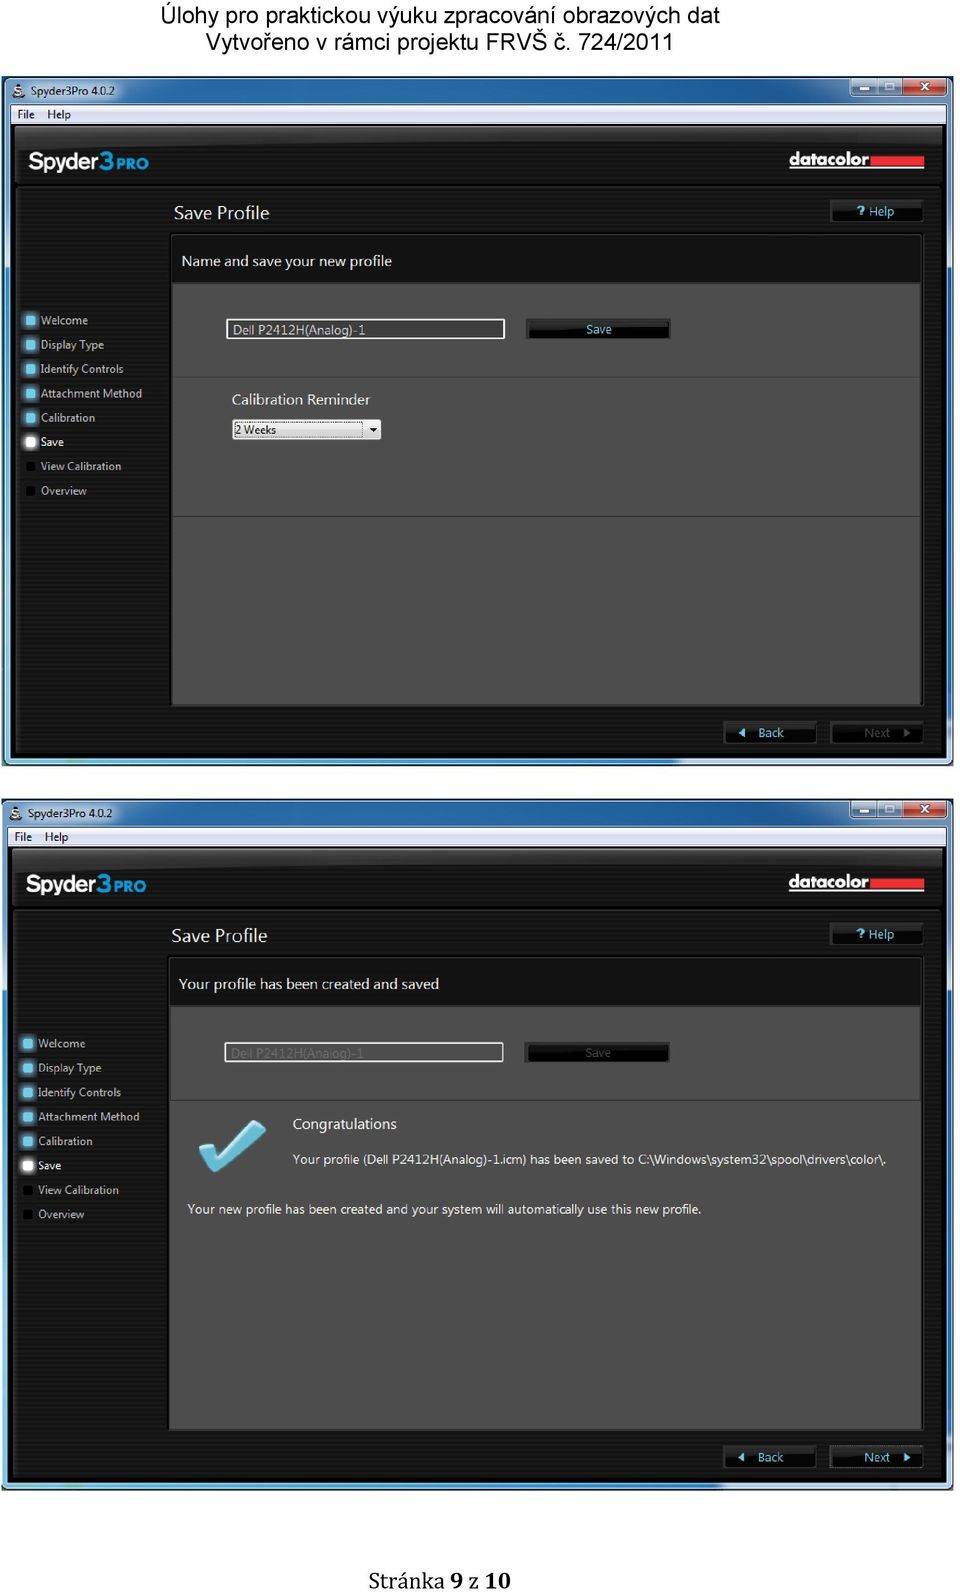This screenshot has height=1592, width=960.
Task: Click 'Your profile has been created and saved' text
Action: pyautogui.click(x=308, y=984)
